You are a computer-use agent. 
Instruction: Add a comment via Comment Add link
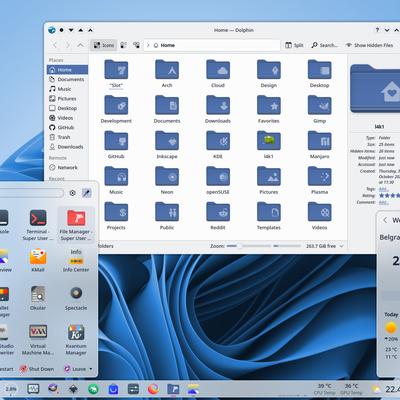tap(384, 202)
